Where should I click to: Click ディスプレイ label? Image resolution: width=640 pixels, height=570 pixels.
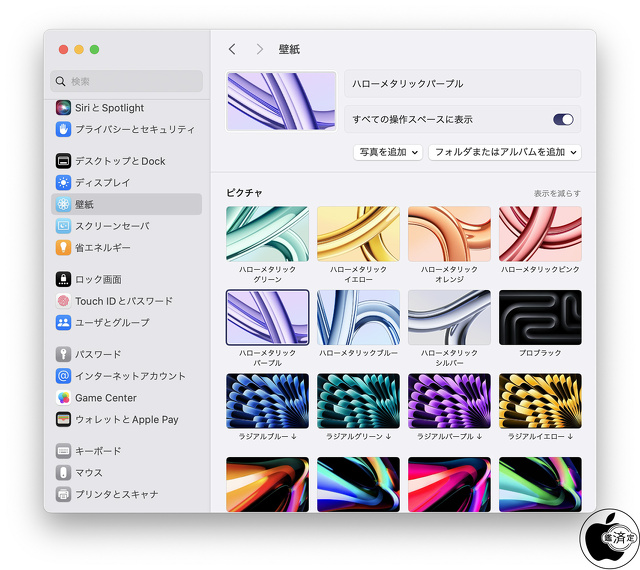[x=102, y=183]
